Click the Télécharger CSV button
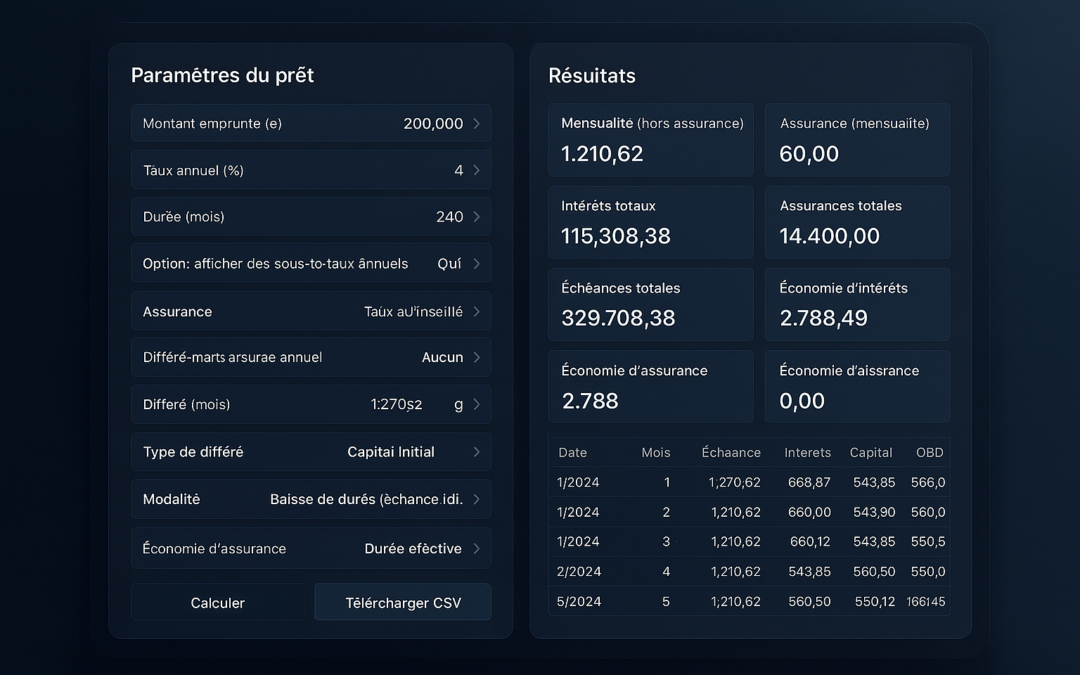Viewport: 1080px width, 675px height. coord(402,602)
